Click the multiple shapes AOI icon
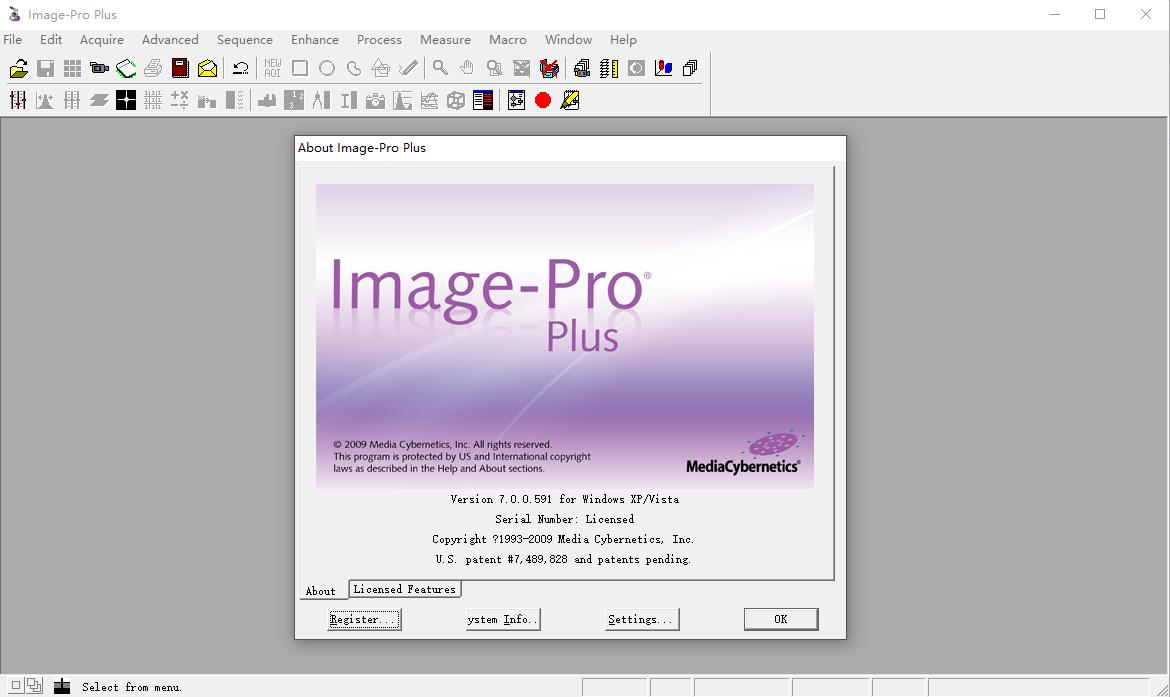Image resolution: width=1170 pixels, height=697 pixels. click(381, 69)
